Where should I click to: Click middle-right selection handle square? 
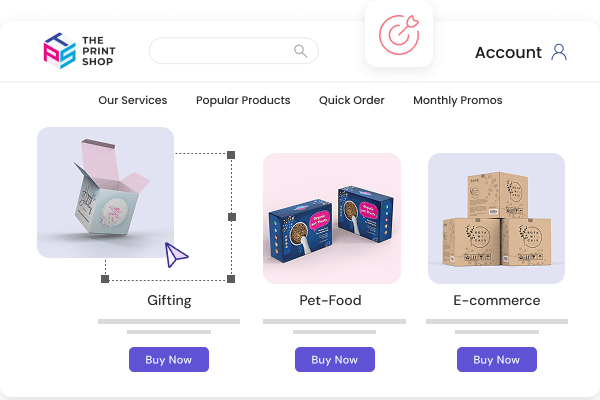click(232, 217)
